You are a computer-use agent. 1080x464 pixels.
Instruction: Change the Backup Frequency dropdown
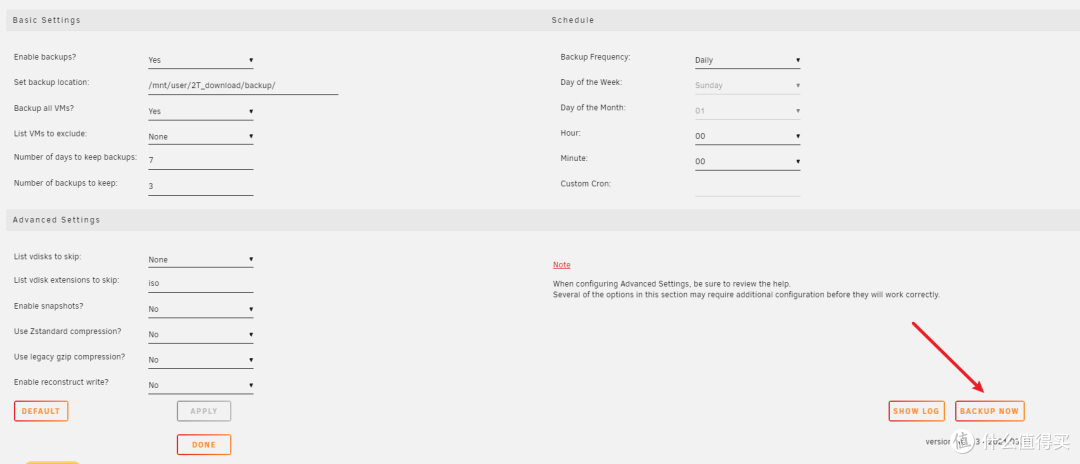click(747, 60)
